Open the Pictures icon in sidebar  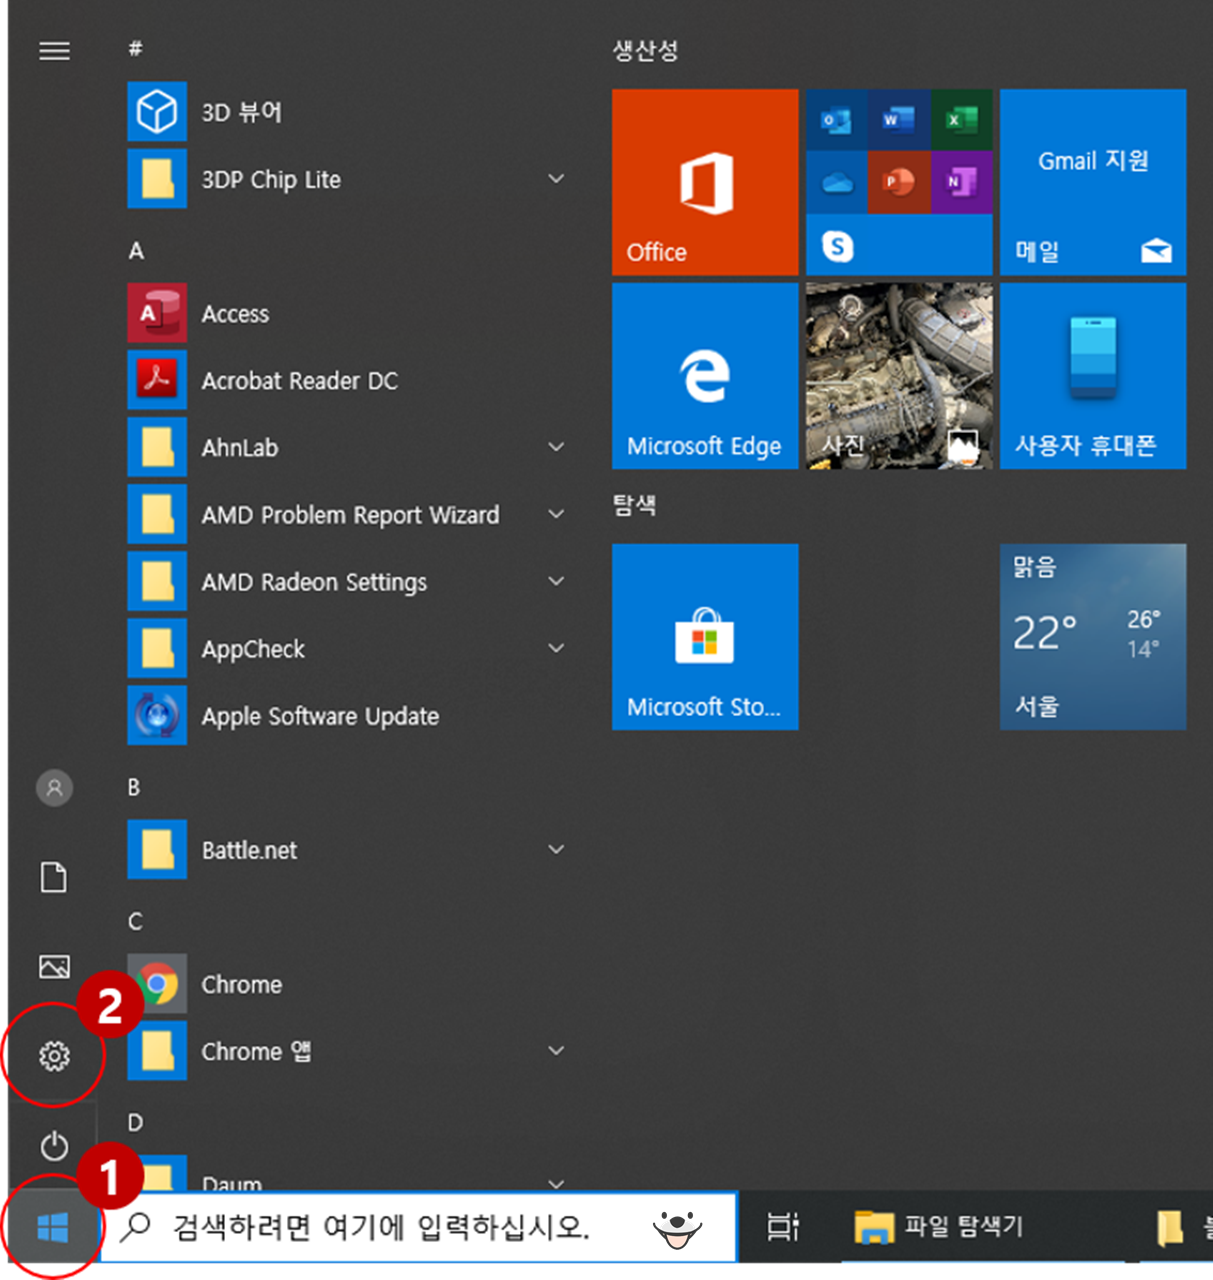click(x=54, y=967)
